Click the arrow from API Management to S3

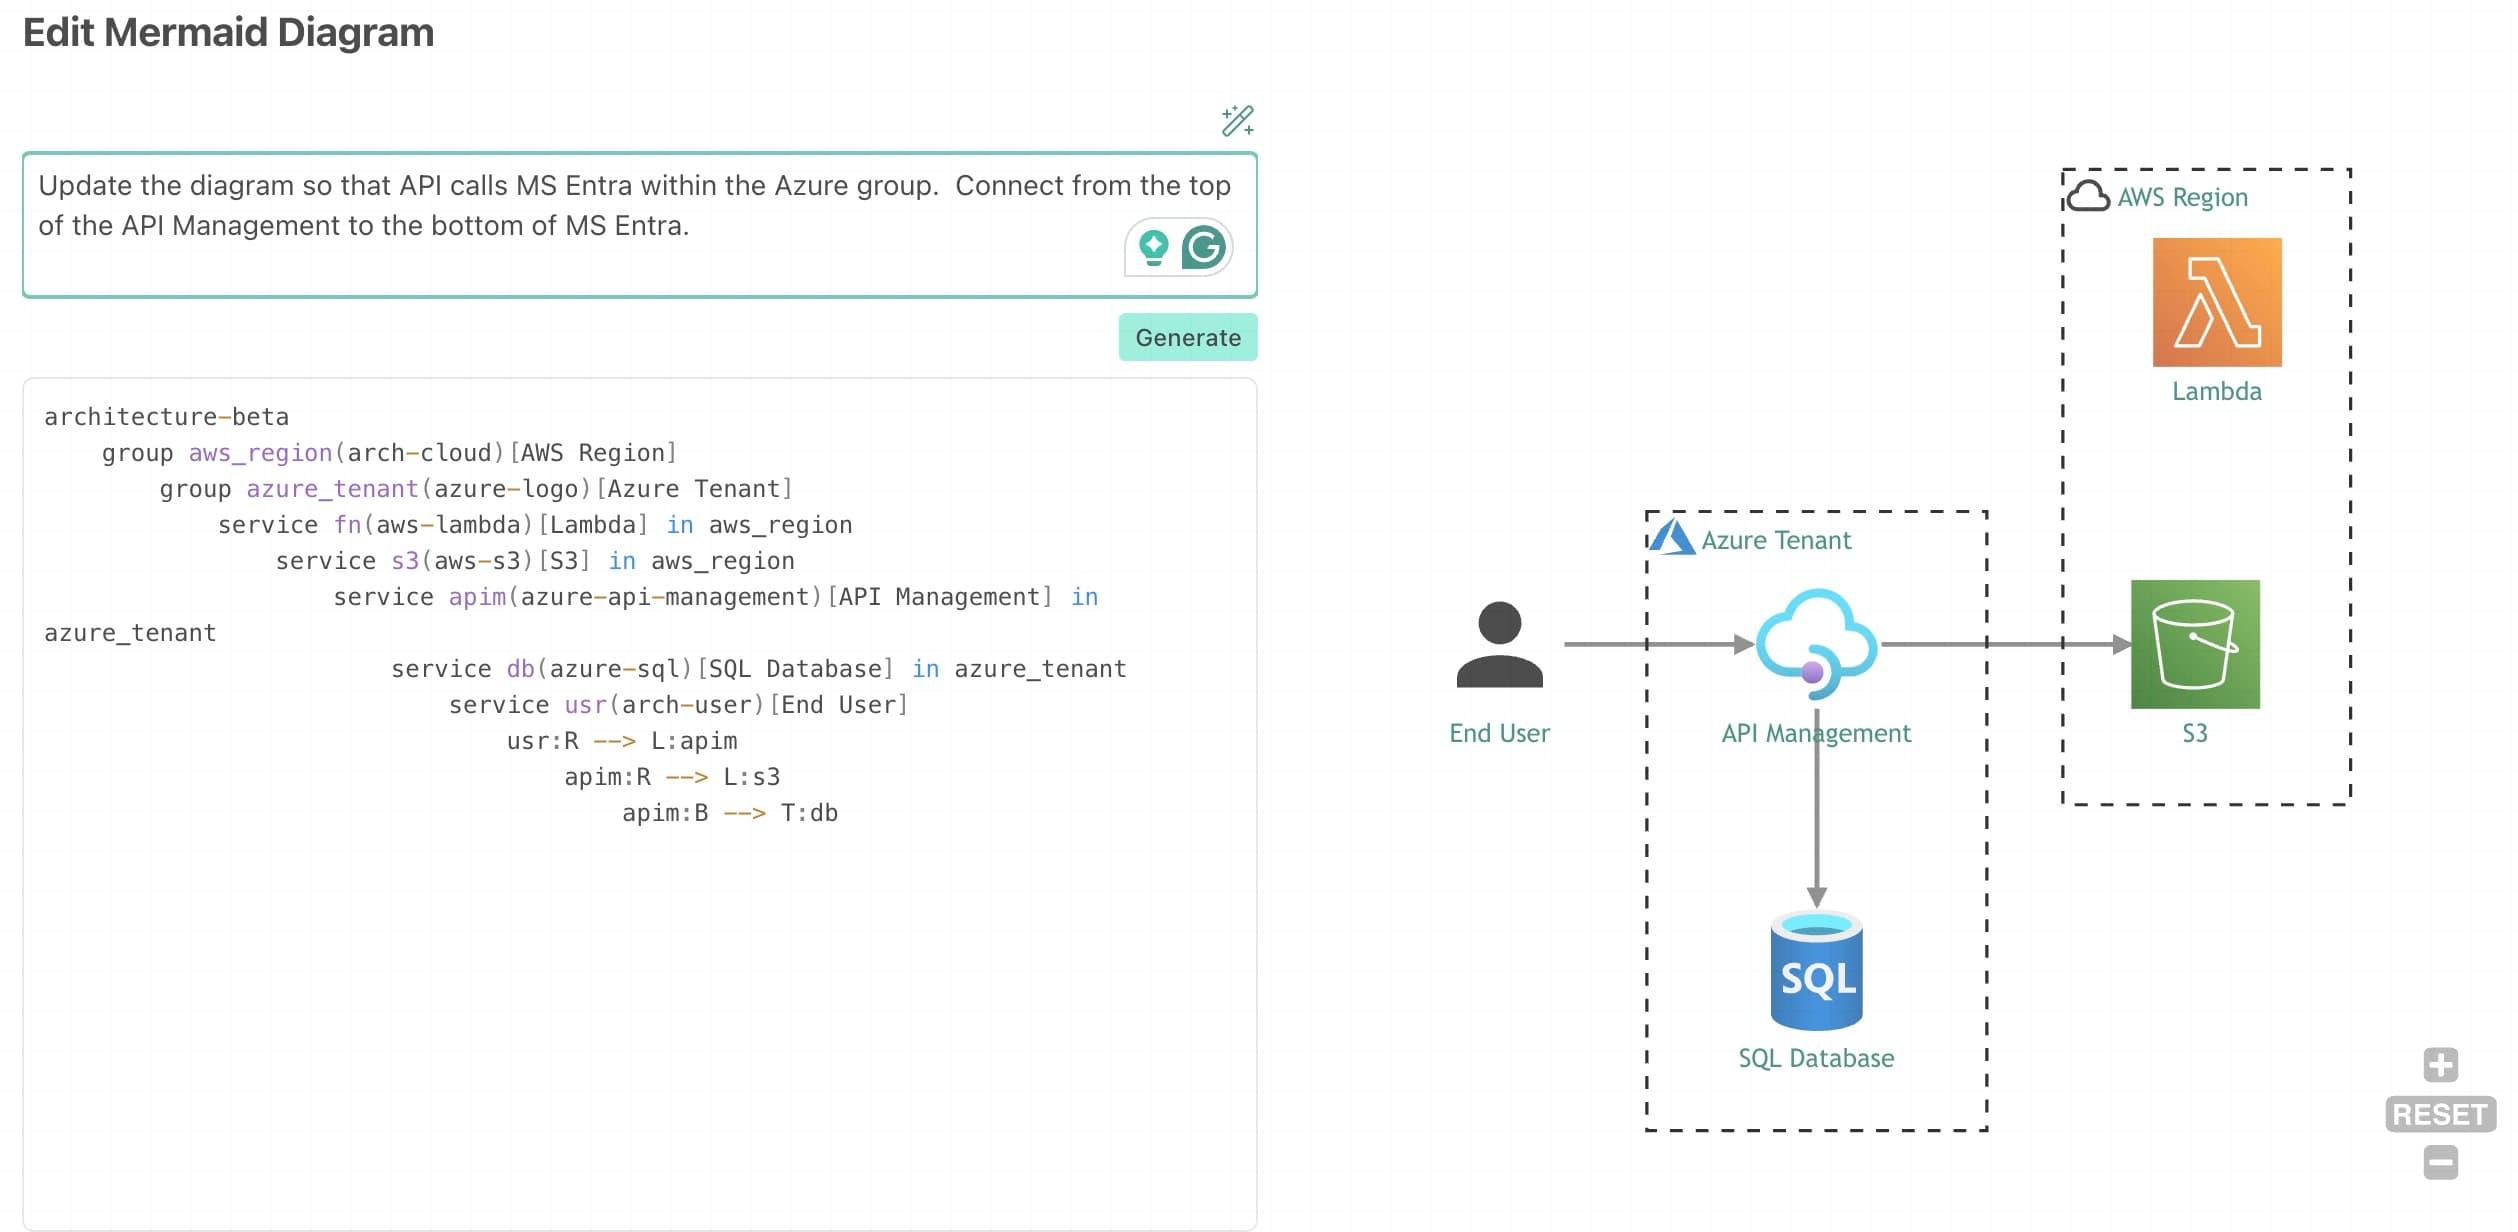coord(2006,644)
